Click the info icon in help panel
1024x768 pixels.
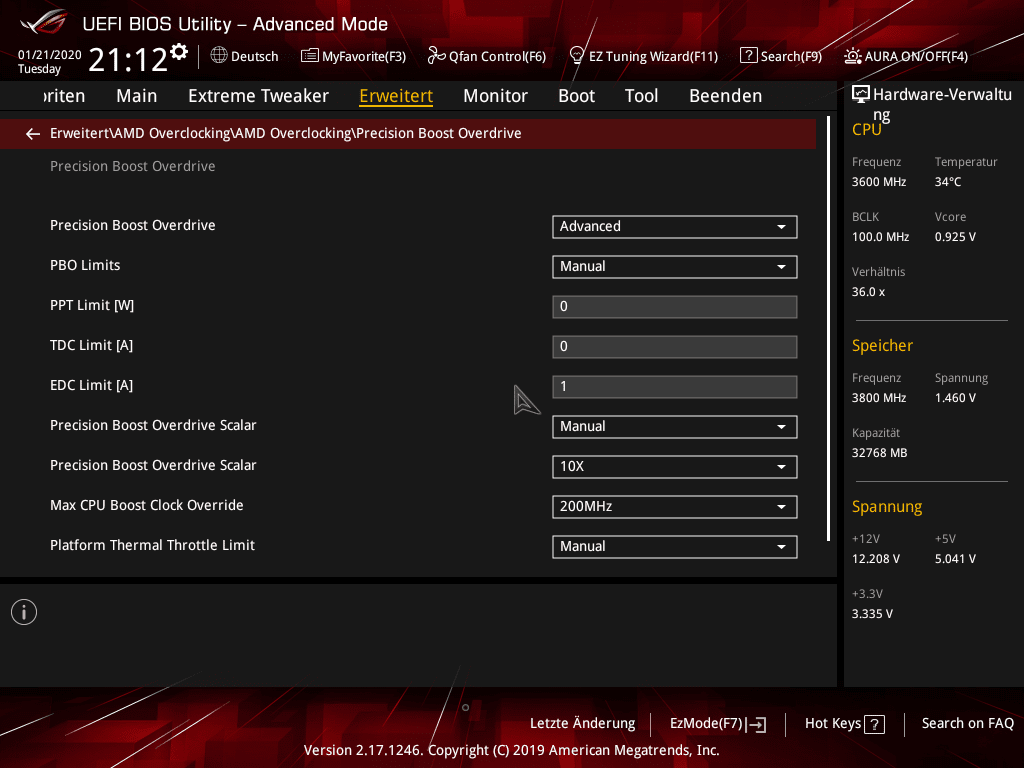pyautogui.click(x=24, y=612)
